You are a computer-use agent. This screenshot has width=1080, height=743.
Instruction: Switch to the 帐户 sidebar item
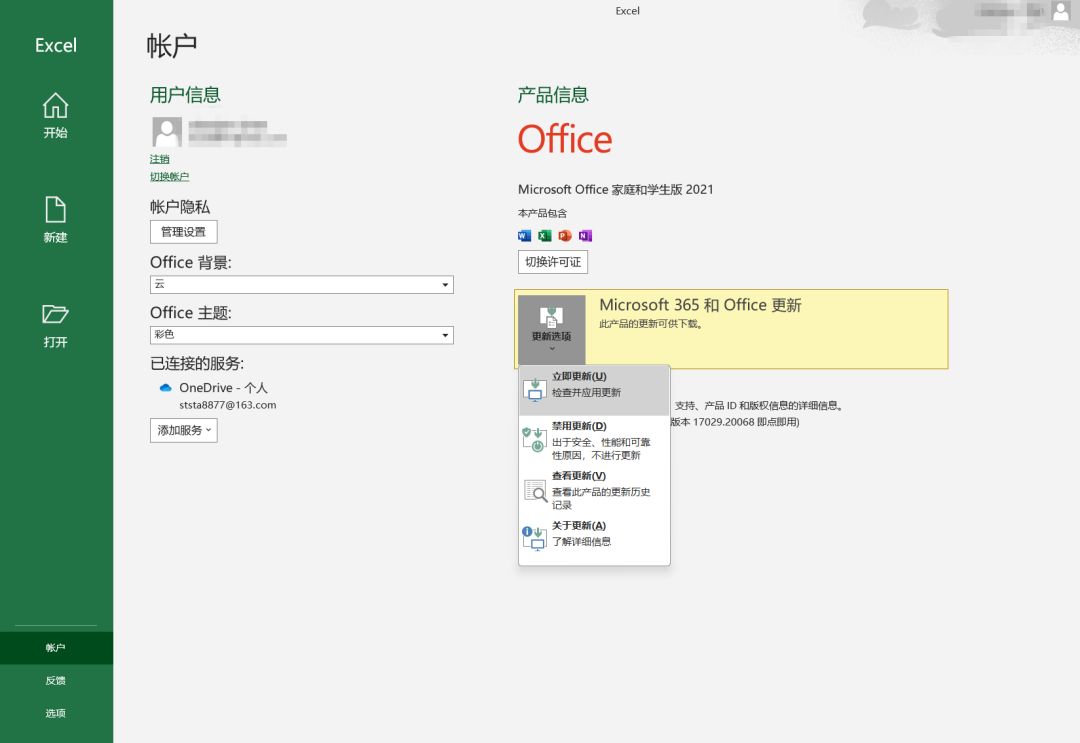click(56, 648)
